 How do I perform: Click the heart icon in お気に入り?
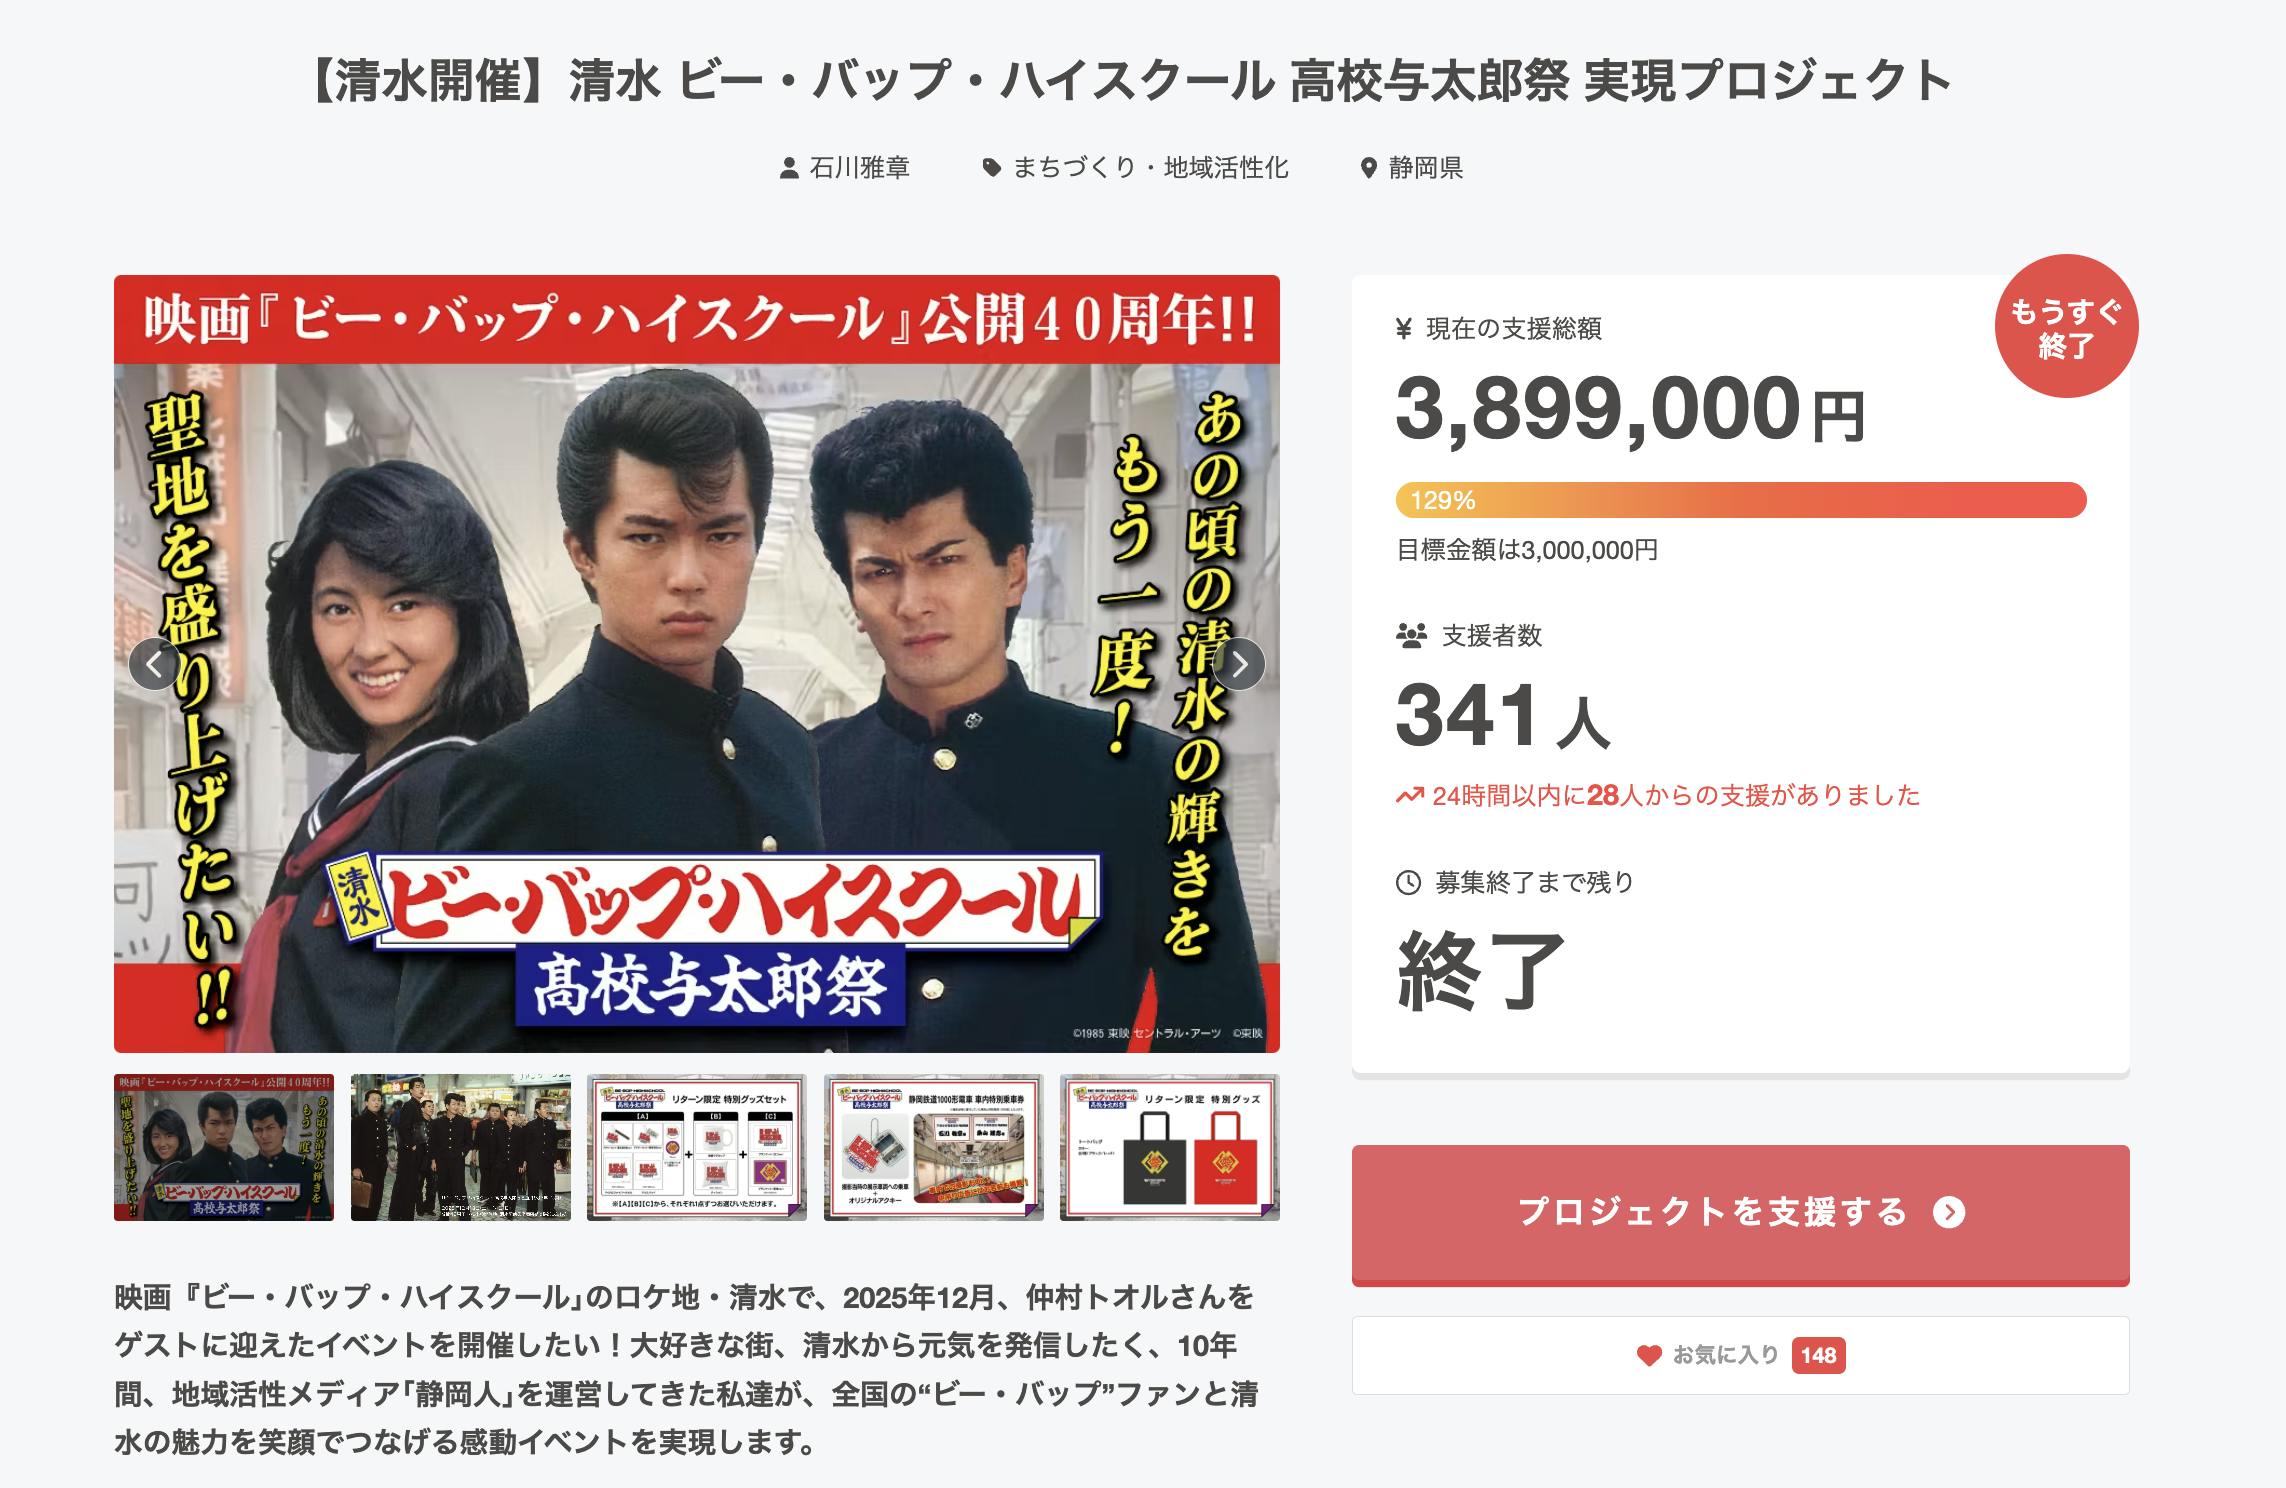point(1649,1355)
